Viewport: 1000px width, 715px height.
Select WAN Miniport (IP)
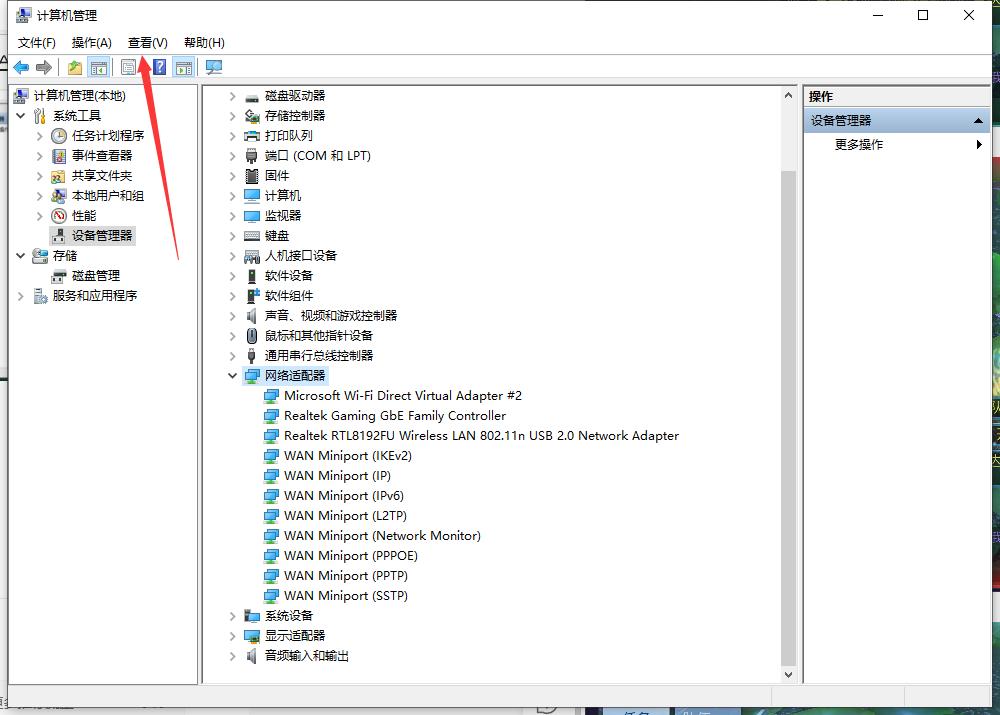(x=337, y=476)
